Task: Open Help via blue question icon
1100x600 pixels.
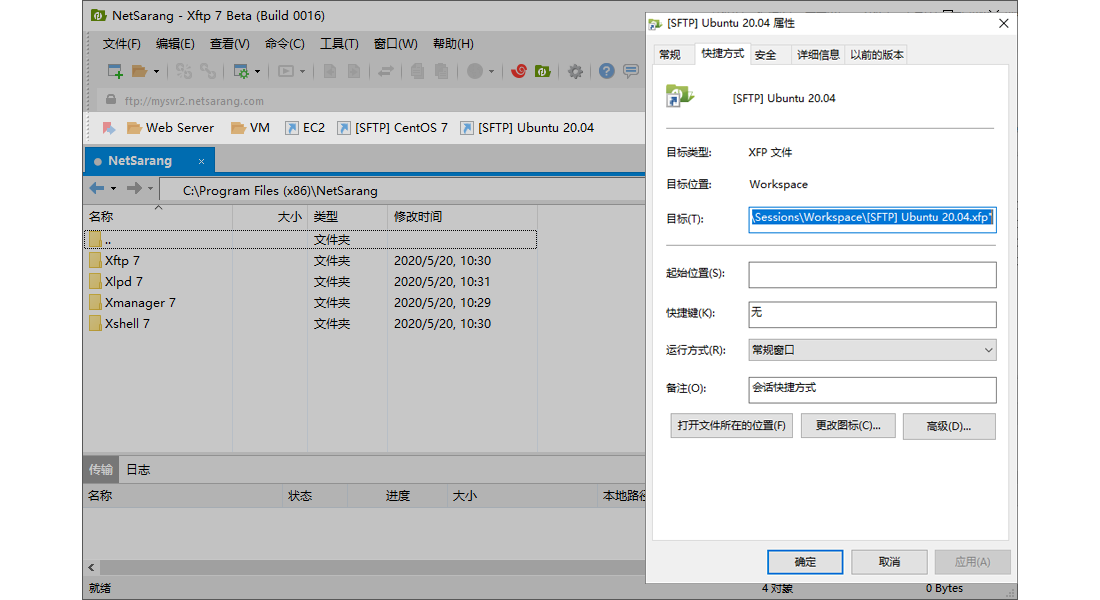Action: pyautogui.click(x=607, y=71)
